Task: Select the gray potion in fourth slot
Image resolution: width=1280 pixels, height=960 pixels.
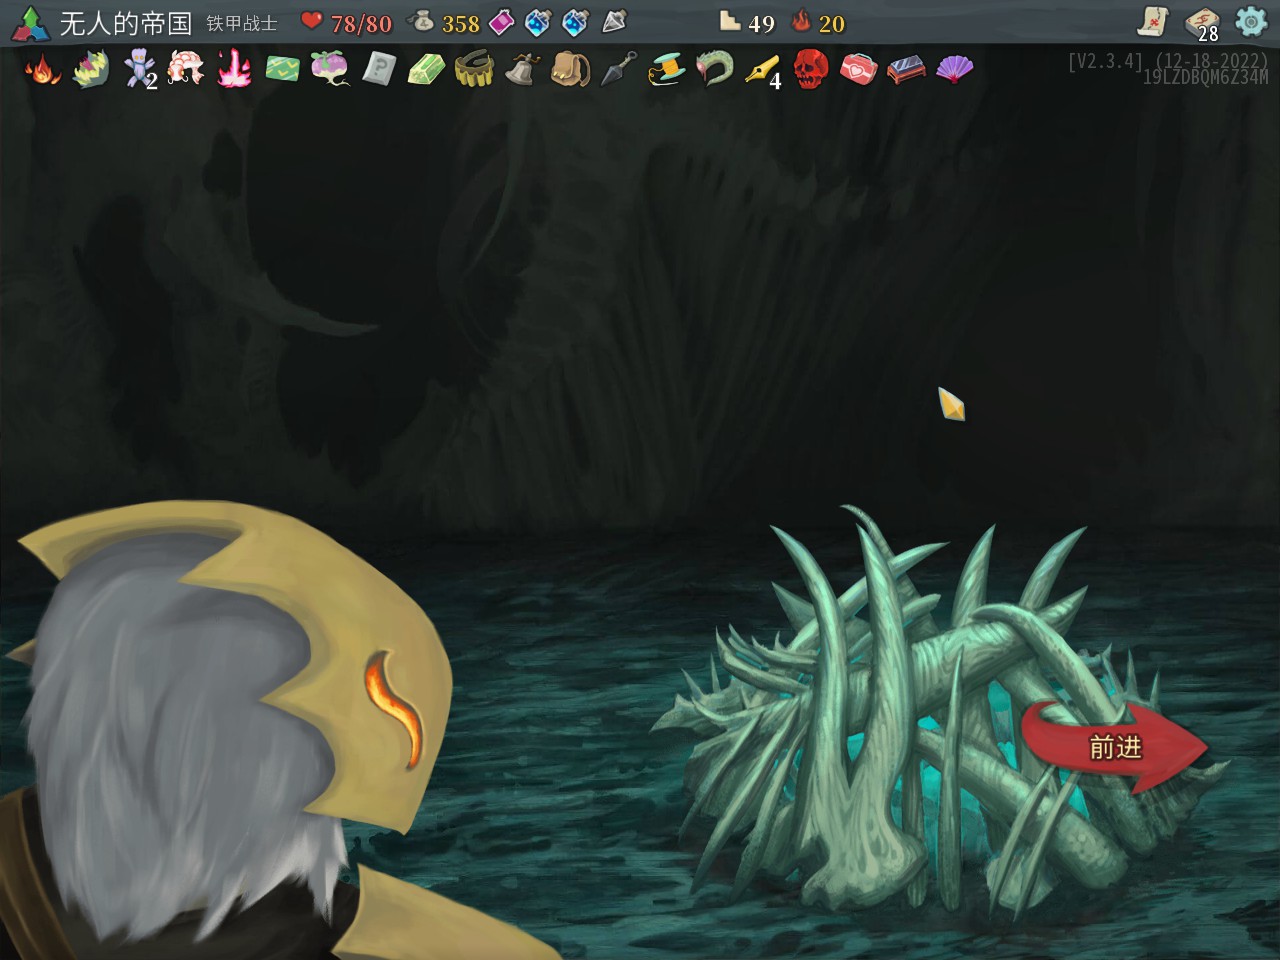Action: pyautogui.click(x=614, y=21)
